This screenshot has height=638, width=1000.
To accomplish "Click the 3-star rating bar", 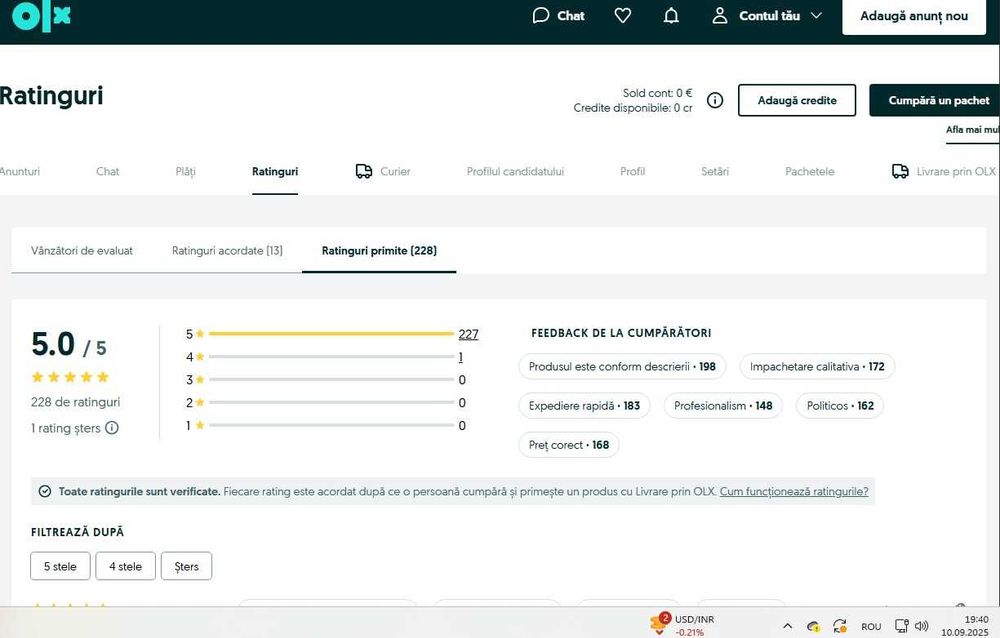I will (331, 380).
